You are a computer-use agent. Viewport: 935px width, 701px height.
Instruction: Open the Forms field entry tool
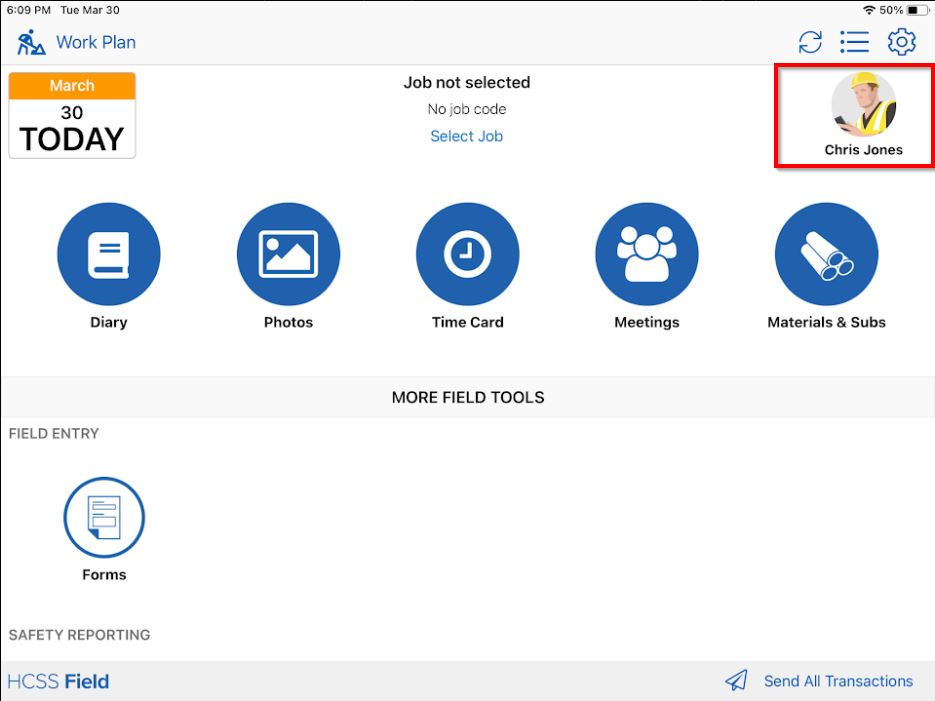104,518
